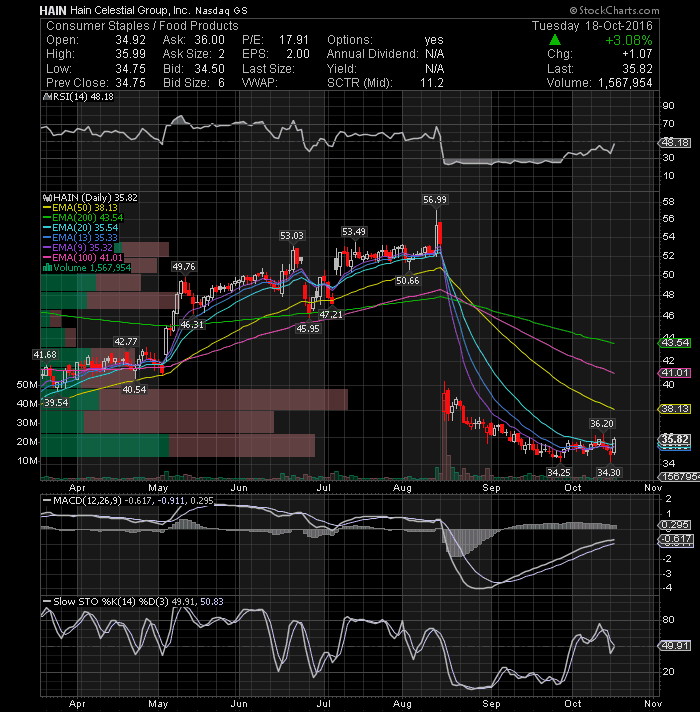Click the 41.68 price label at left
The width and height of the screenshot is (700, 712).
point(45,355)
